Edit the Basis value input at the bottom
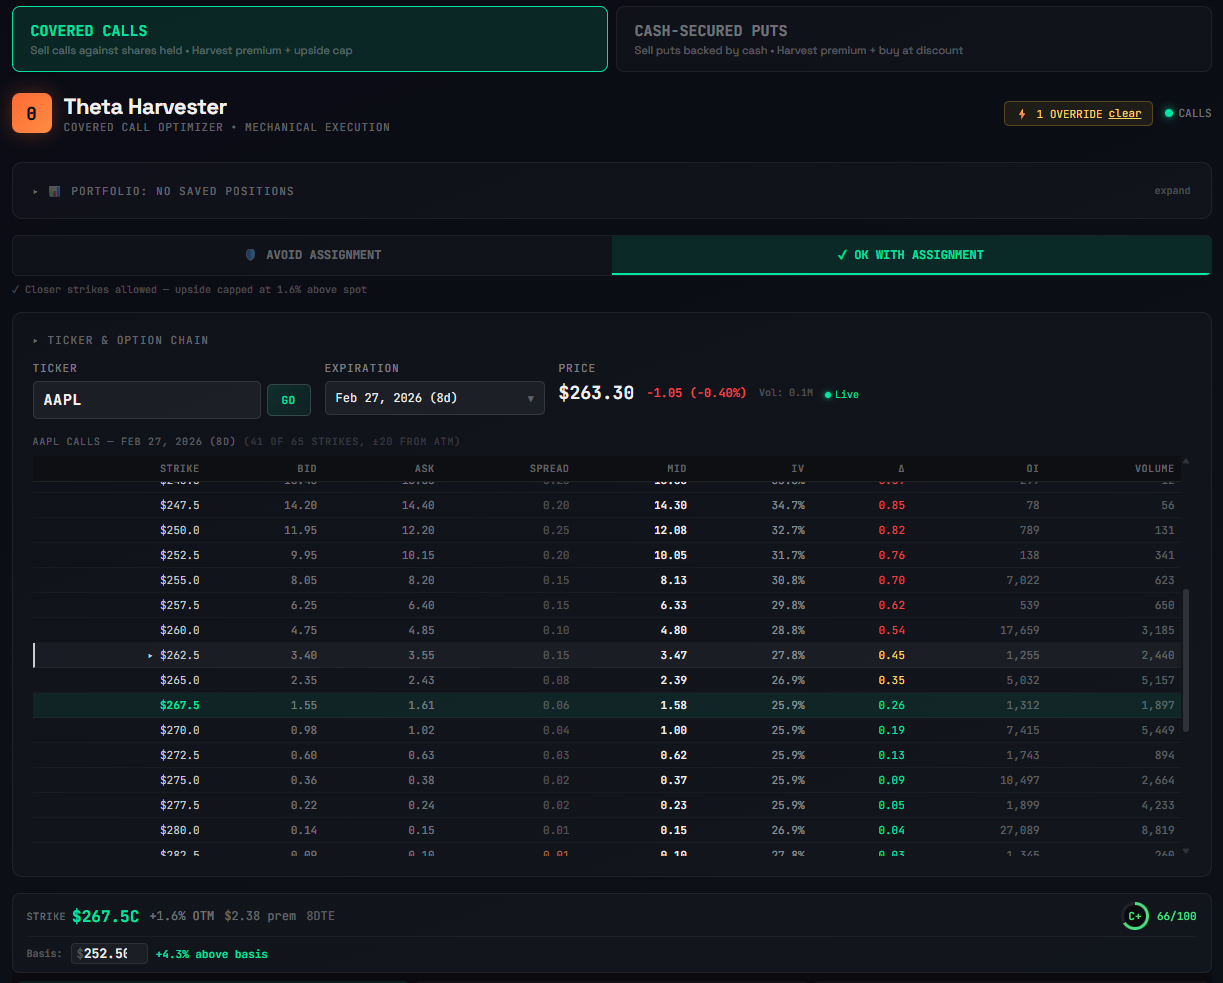The width and height of the screenshot is (1223, 983). tap(108, 953)
